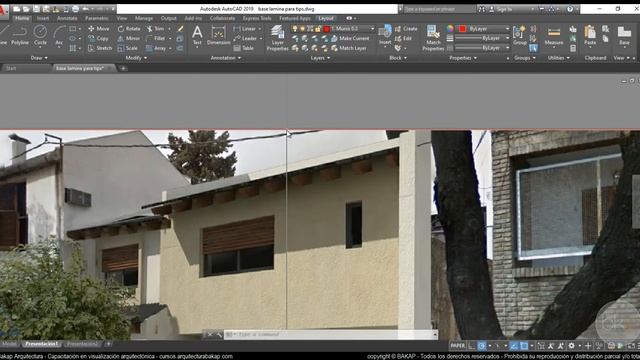This screenshot has width=640, height=360.
Task: Open the Insert ribbon tab
Action: click(42, 18)
